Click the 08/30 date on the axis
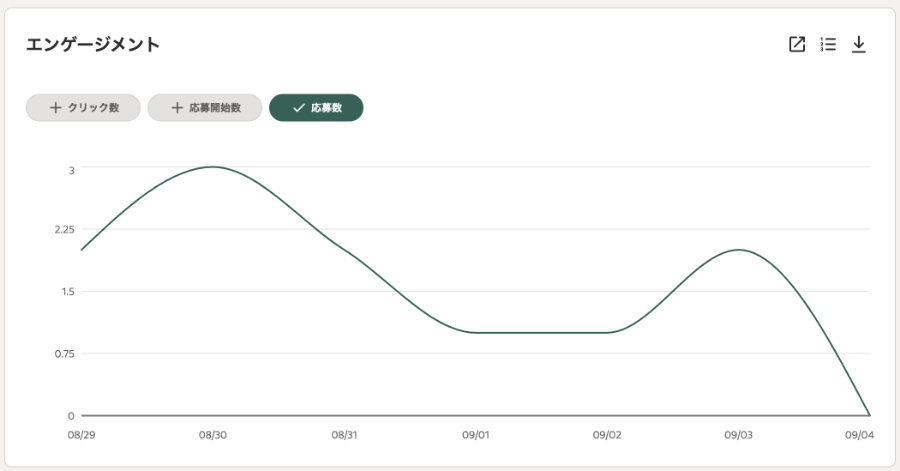The image size is (900, 471). tap(212, 435)
